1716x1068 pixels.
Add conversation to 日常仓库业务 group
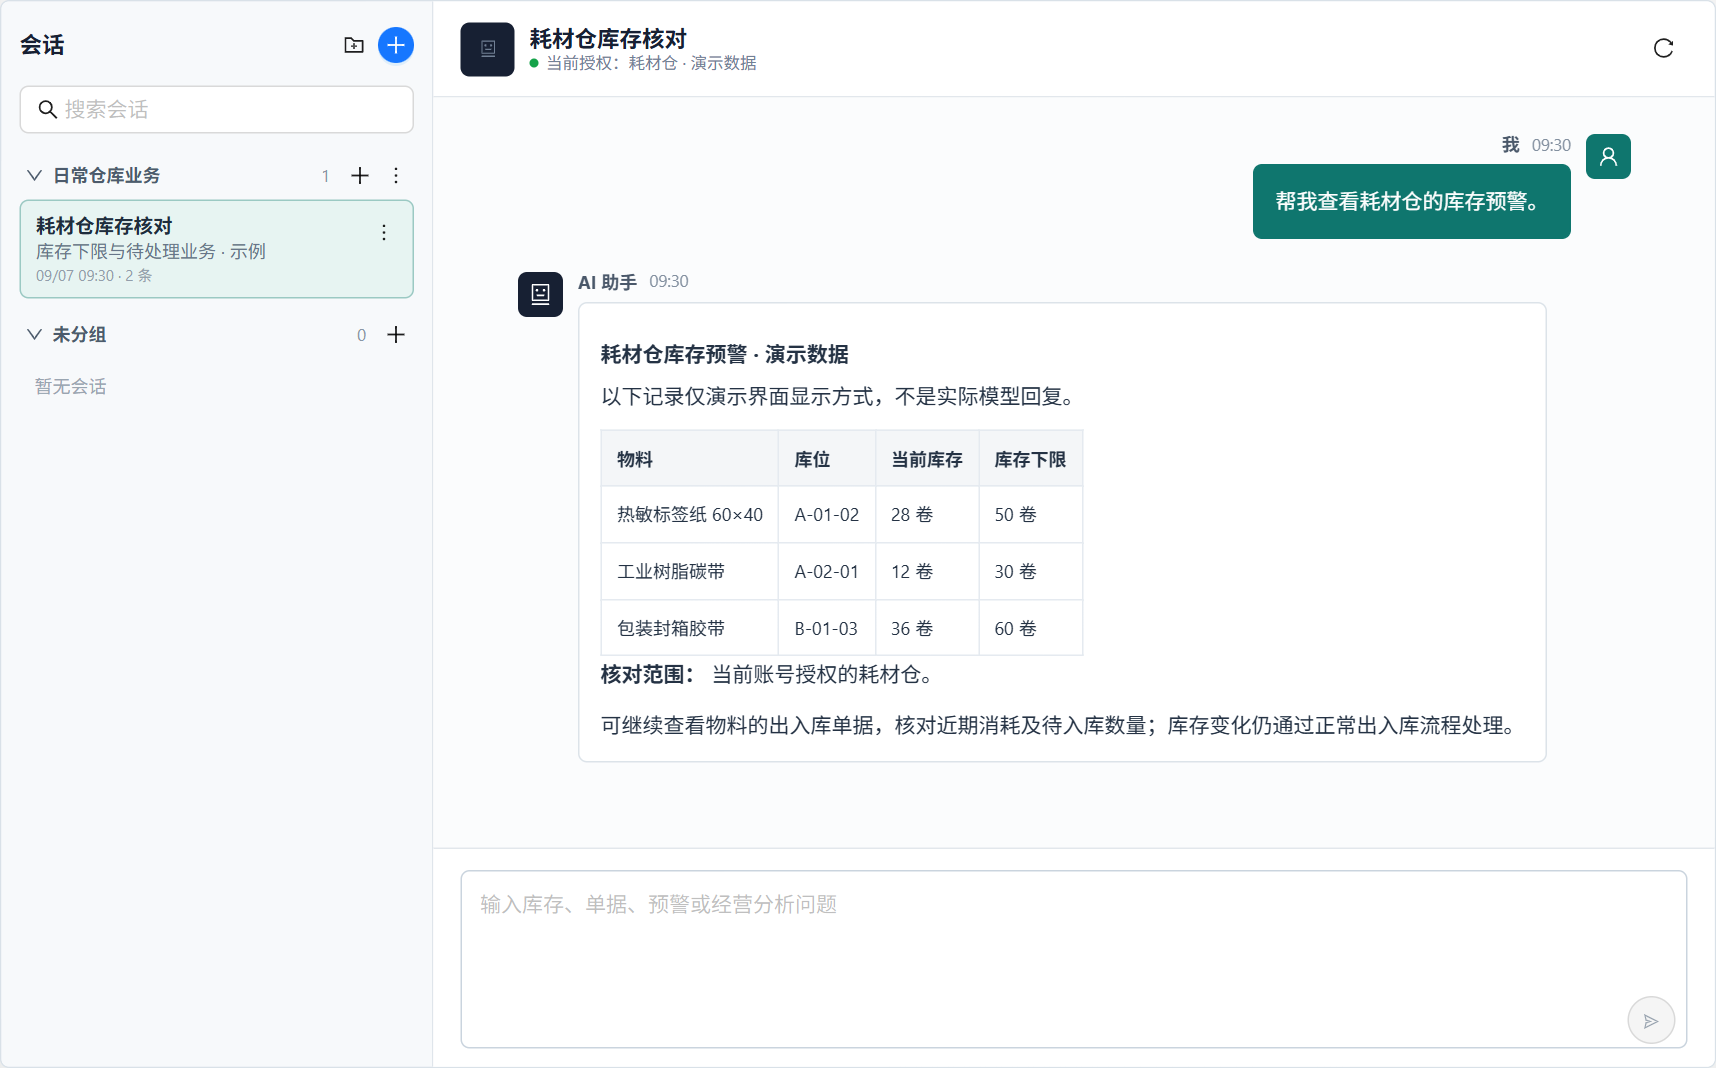click(360, 176)
